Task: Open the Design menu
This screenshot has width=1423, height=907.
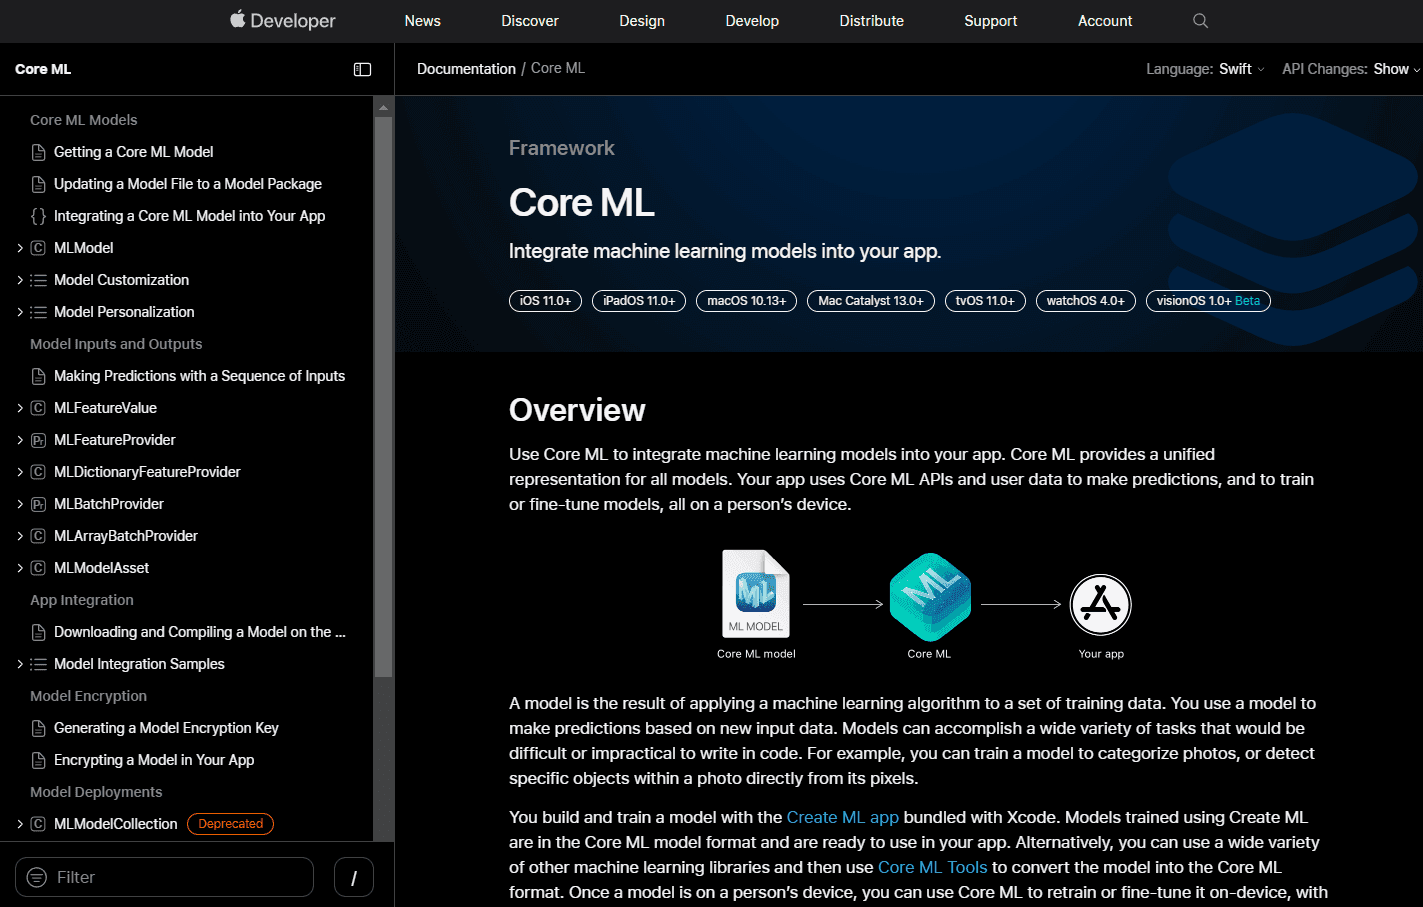Action: [x=642, y=21]
